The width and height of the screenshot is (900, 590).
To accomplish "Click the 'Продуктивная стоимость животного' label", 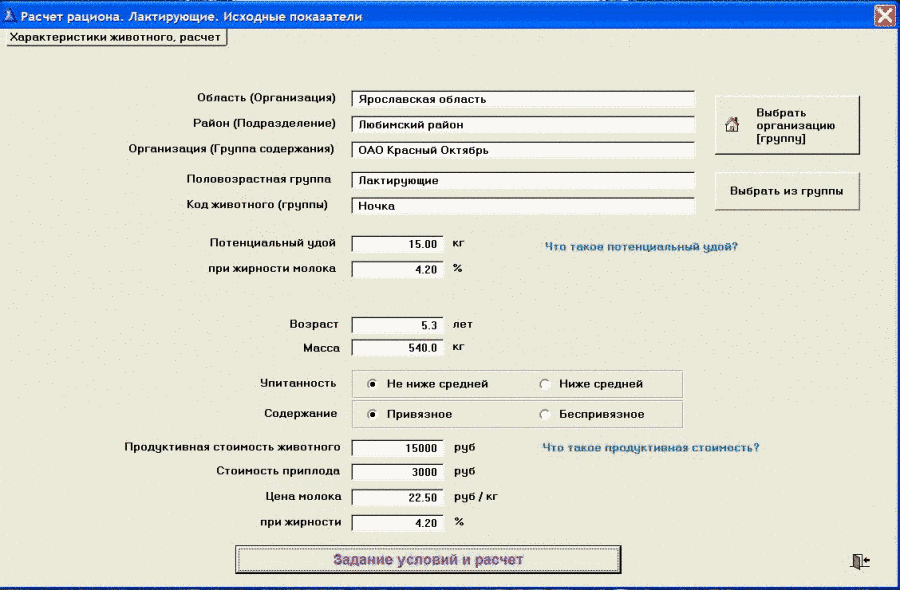I will [232, 447].
